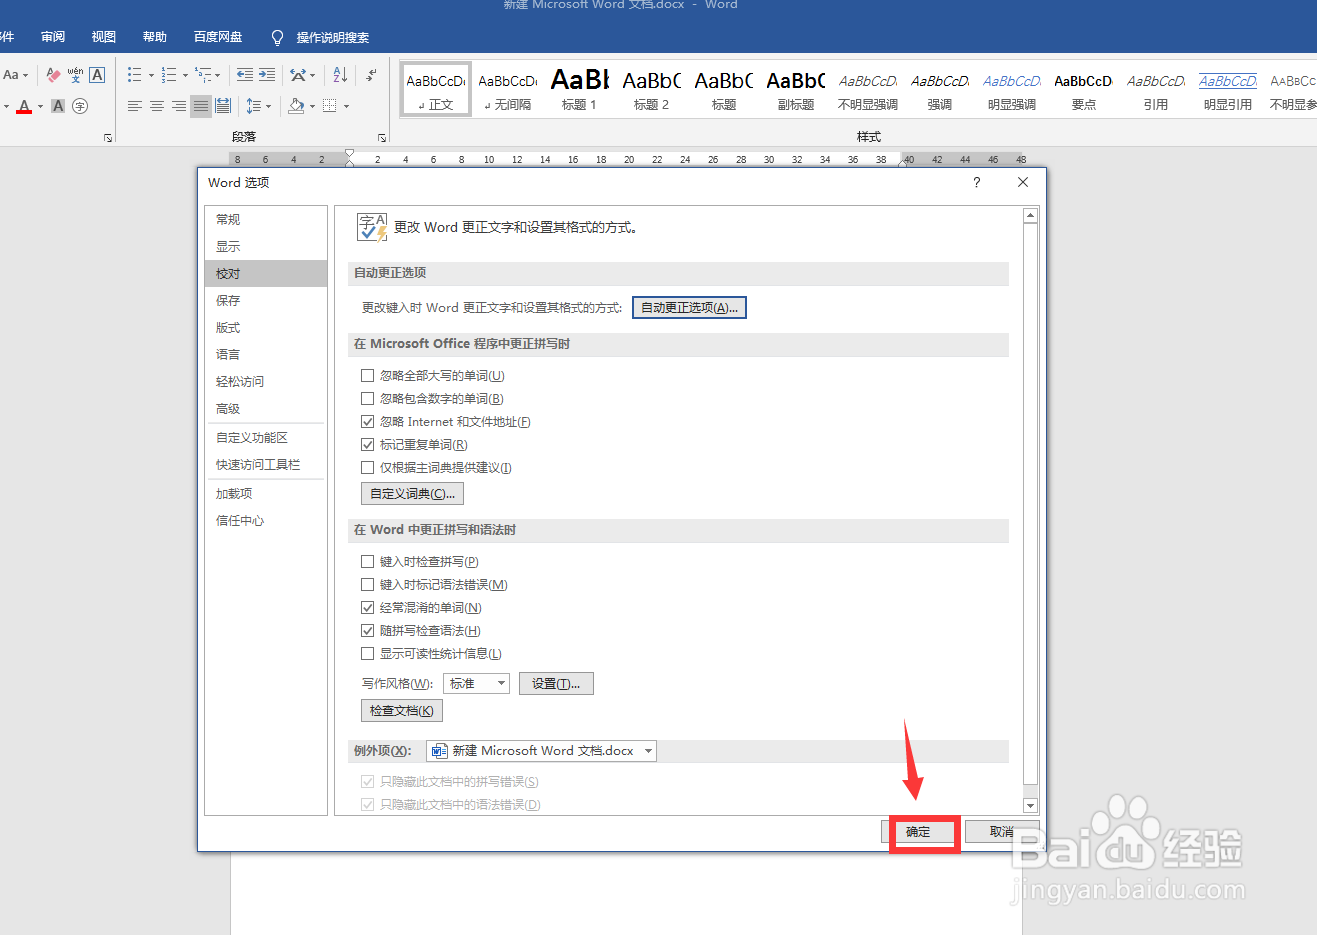Click scrollbar down arrow in options pane
The width and height of the screenshot is (1317, 935).
[1031, 806]
